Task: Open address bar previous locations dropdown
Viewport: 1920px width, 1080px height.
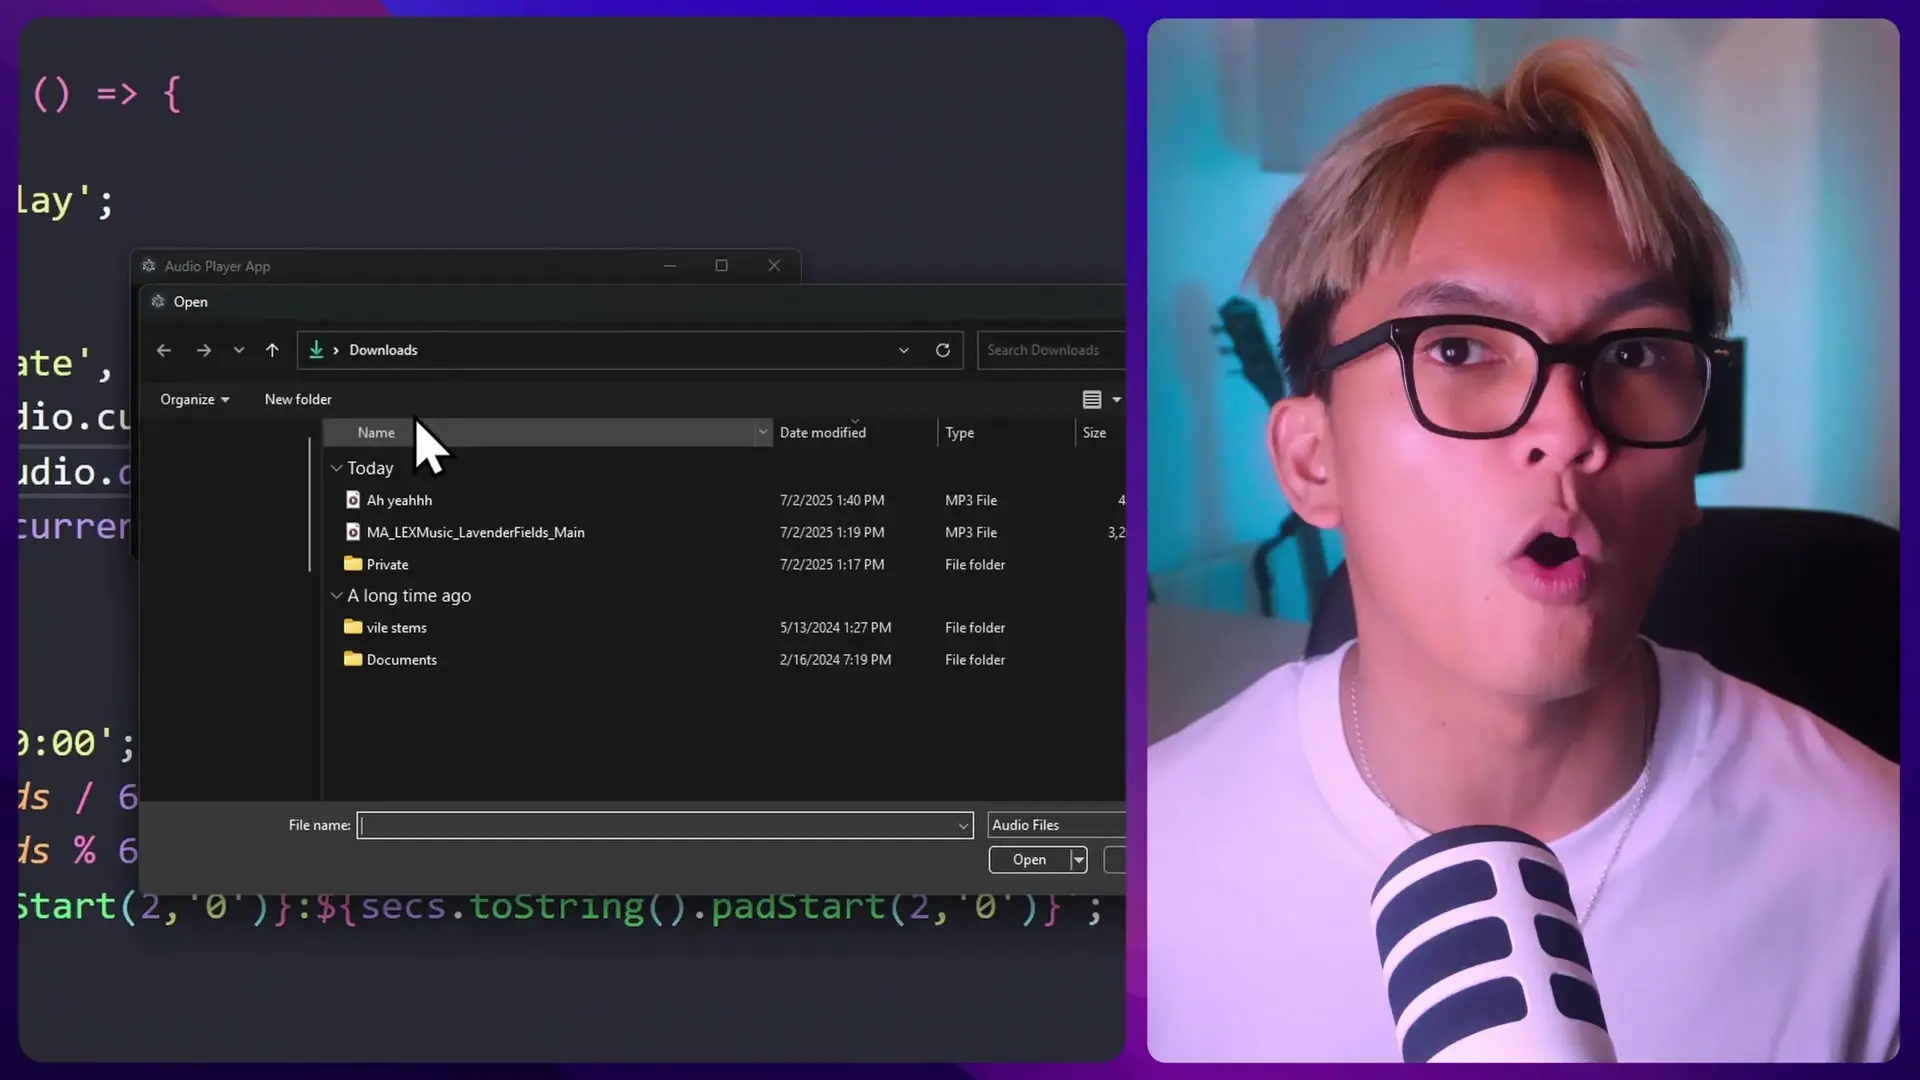Action: pyautogui.click(x=904, y=350)
